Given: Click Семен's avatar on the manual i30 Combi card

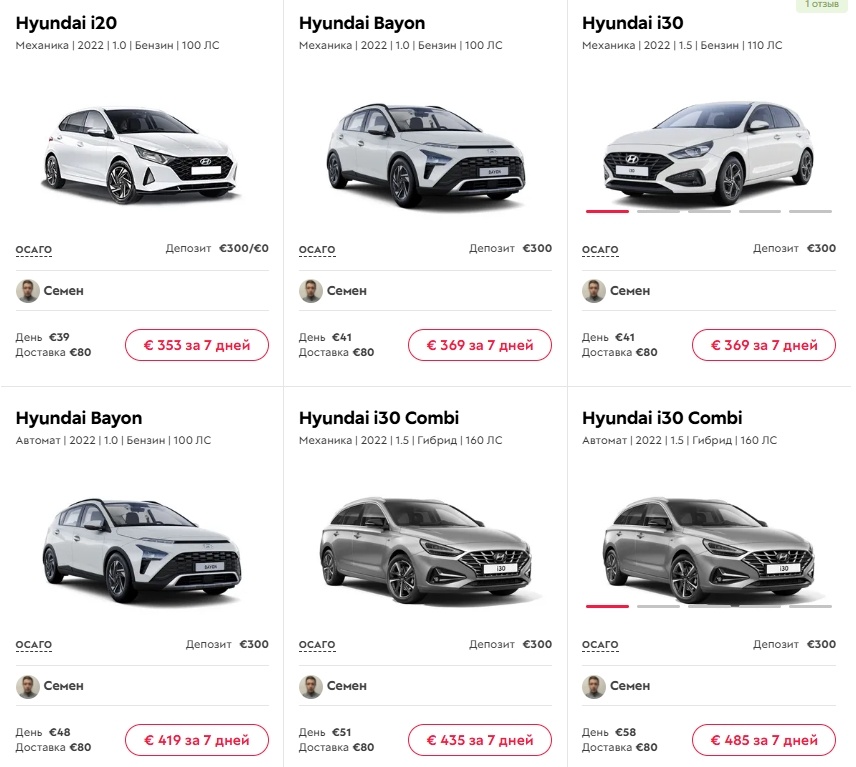Looking at the screenshot, I should (312, 685).
